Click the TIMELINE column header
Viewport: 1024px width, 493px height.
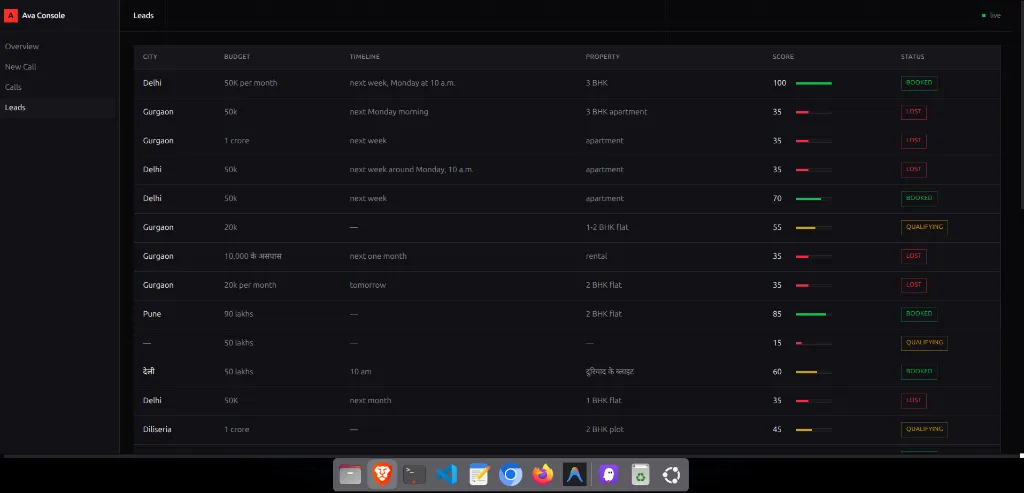click(x=364, y=57)
